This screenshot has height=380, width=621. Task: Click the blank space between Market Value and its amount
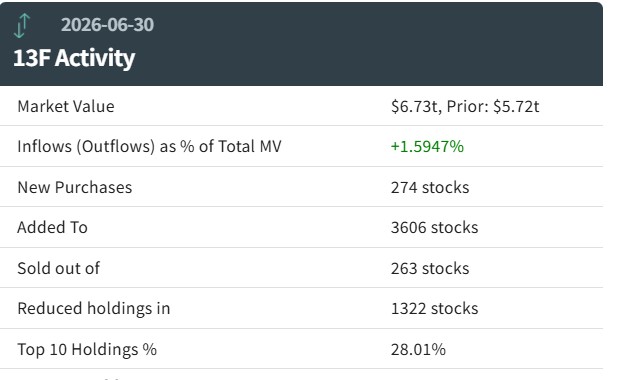coord(253,106)
